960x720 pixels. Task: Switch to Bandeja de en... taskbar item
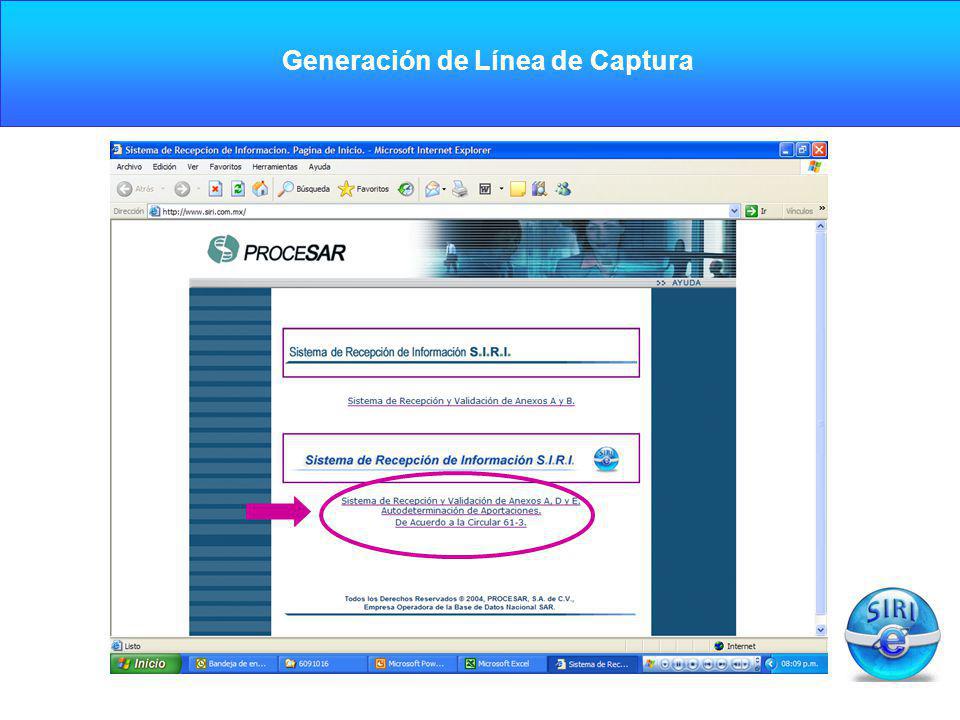point(231,664)
